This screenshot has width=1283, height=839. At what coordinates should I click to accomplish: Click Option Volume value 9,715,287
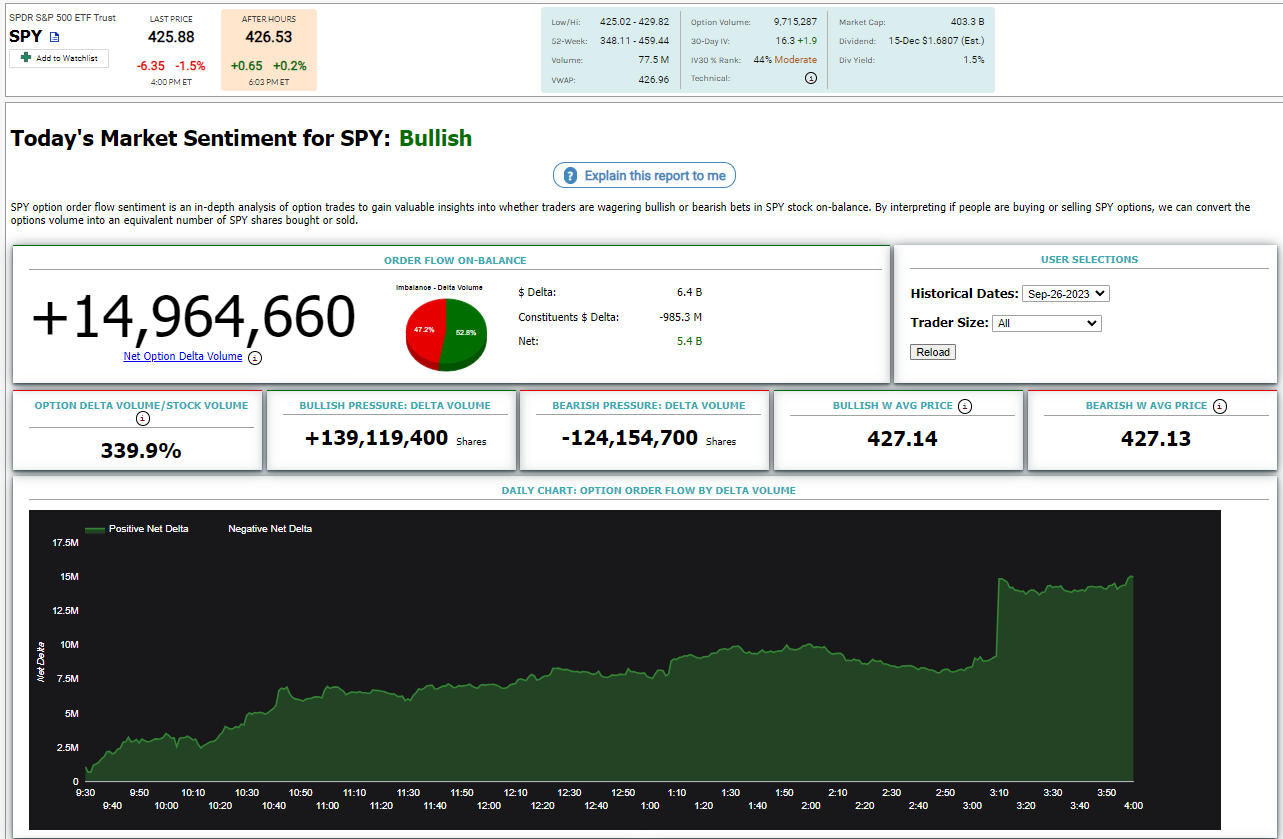click(795, 22)
